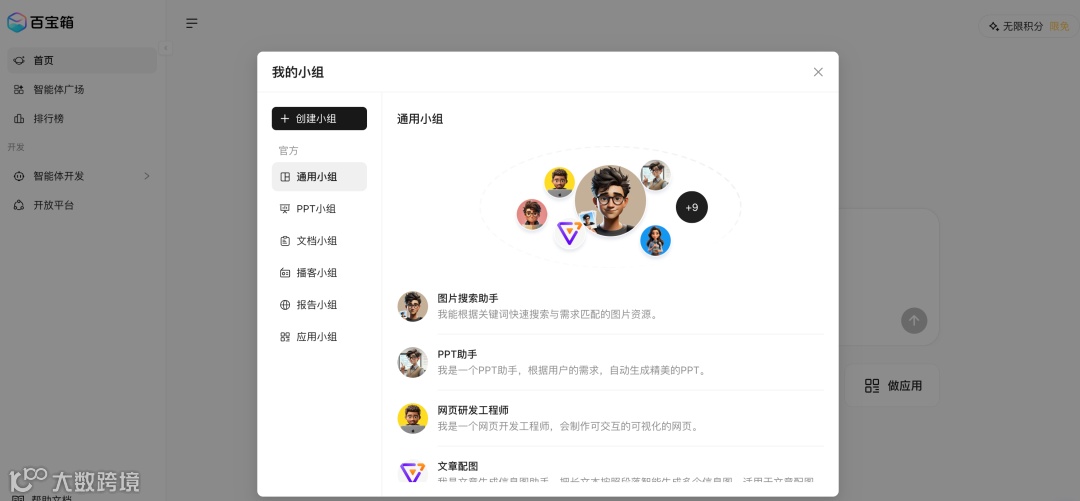
Task: Click the large central avatar with glasses
Action: pos(610,201)
